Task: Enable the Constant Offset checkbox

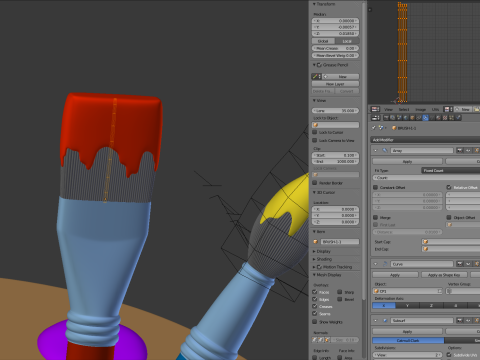Action: point(375,187)
